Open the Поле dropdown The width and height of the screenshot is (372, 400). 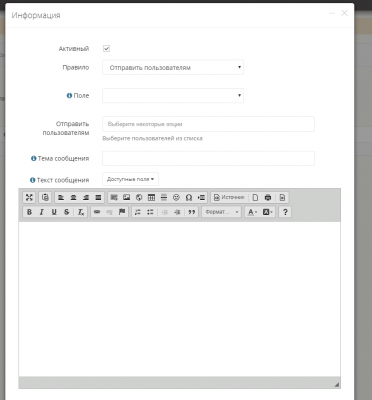(173, 96)
